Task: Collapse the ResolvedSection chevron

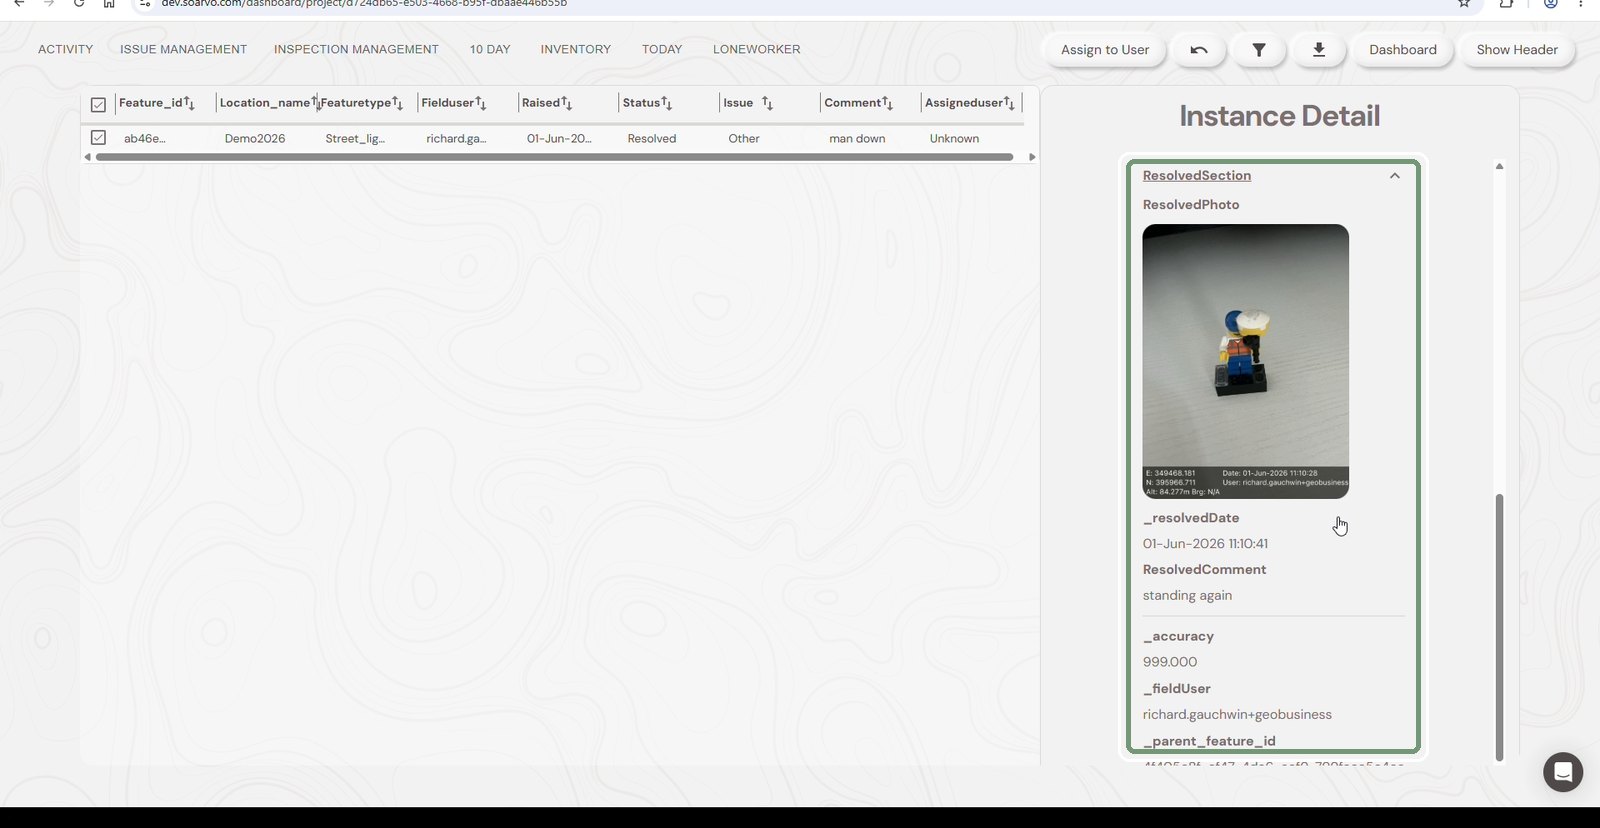Action: [x=1395, y=176]
